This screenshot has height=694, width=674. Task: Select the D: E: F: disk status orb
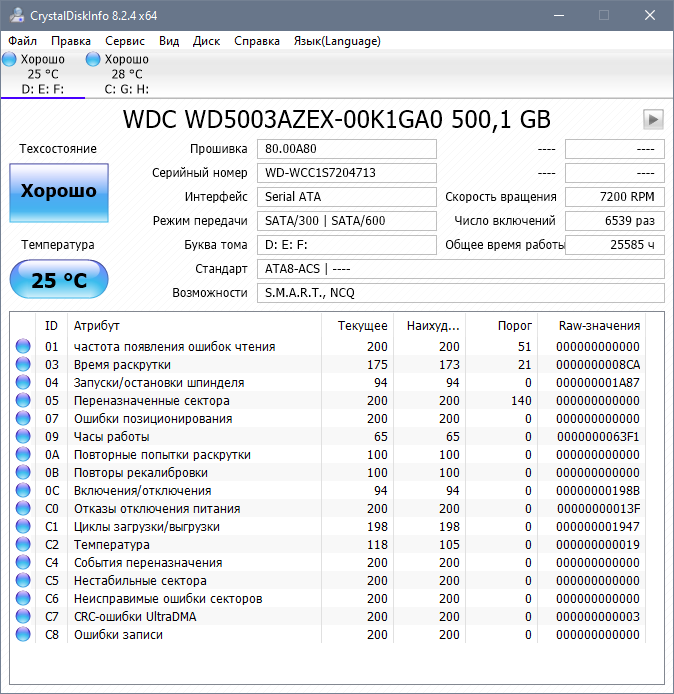point(9,60)
